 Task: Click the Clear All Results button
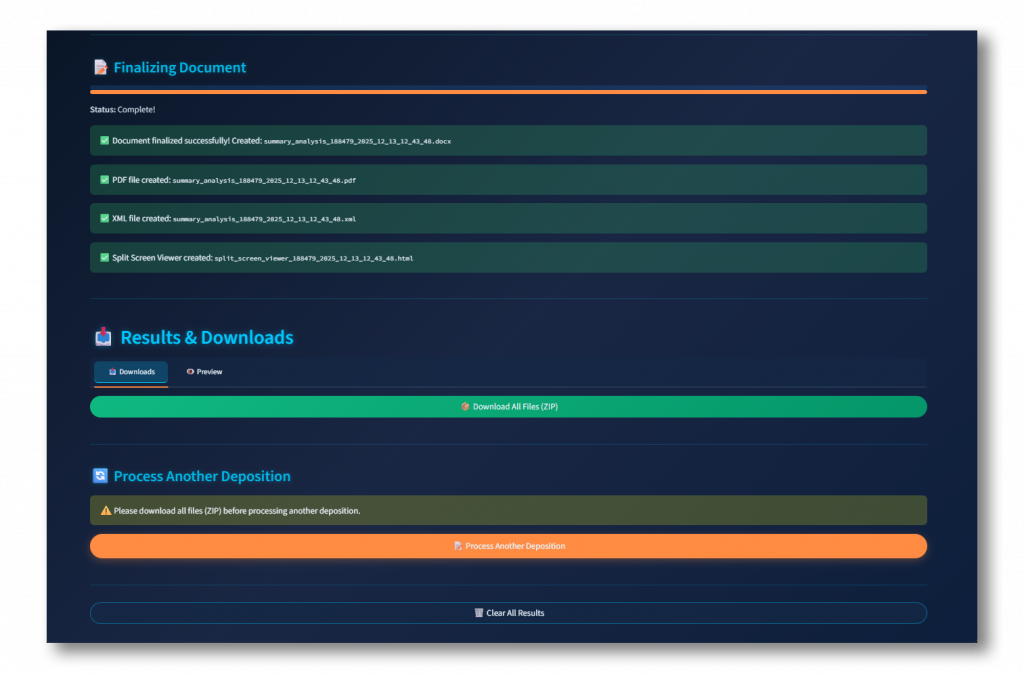[508, 613]
